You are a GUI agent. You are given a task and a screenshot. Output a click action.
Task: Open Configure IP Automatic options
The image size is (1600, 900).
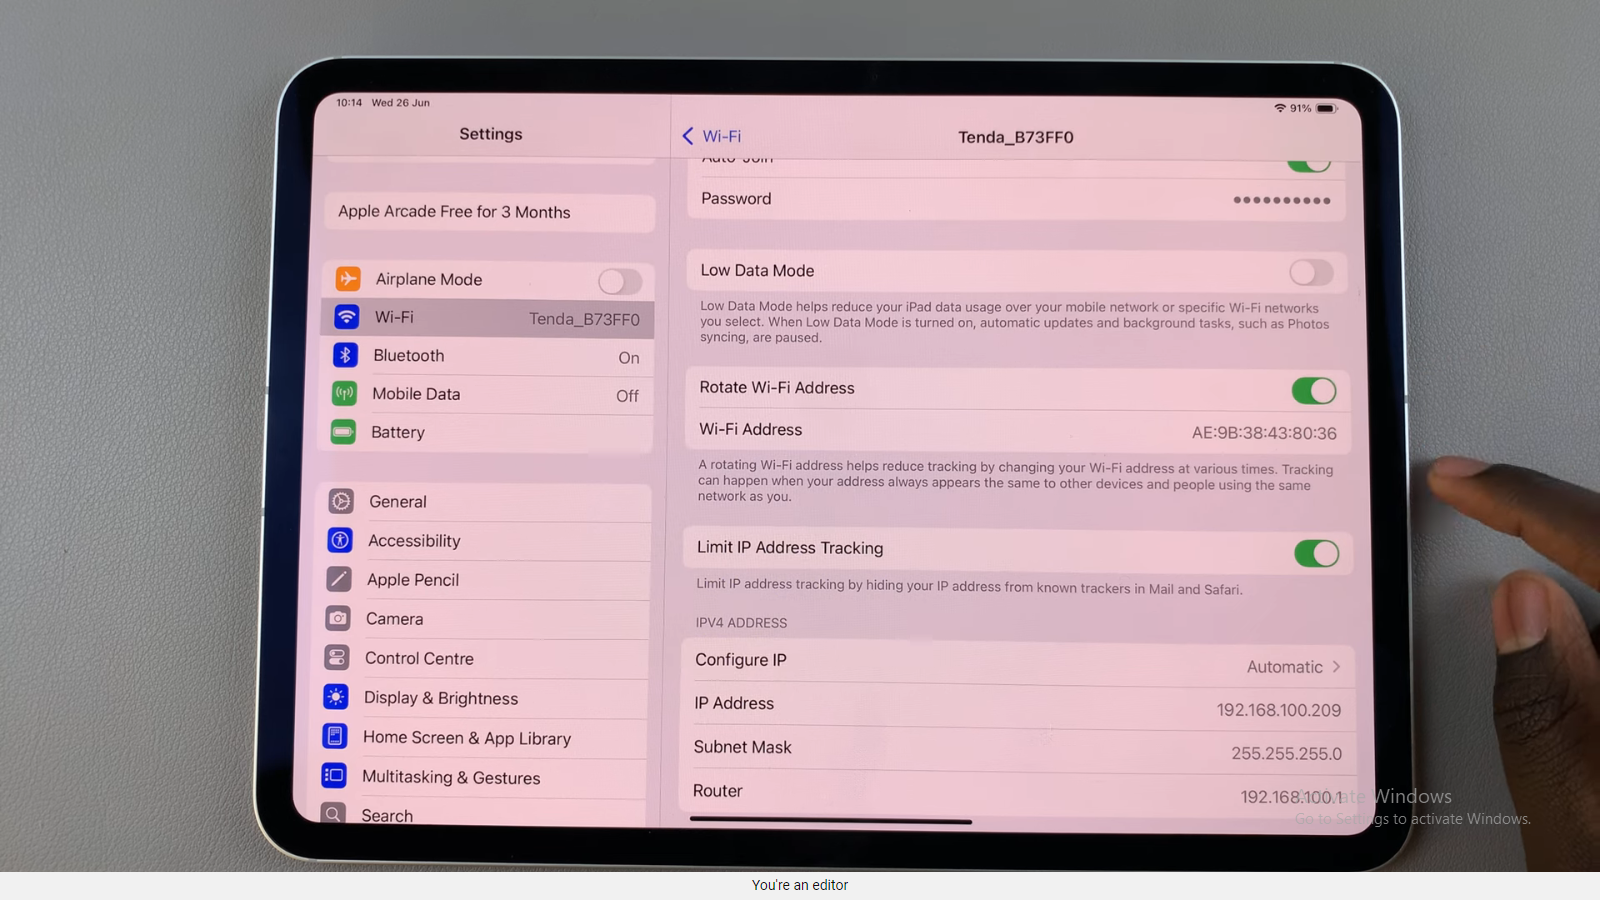pyautogui.click(x=1018, y=663)
